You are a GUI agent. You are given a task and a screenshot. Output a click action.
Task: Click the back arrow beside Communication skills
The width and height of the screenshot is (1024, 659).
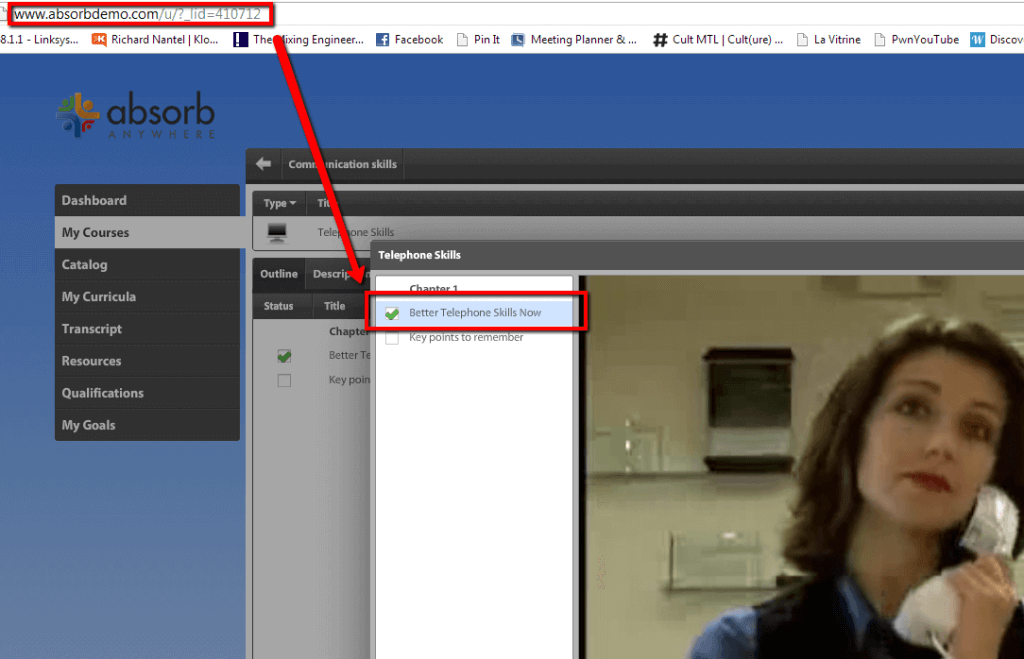263,164
